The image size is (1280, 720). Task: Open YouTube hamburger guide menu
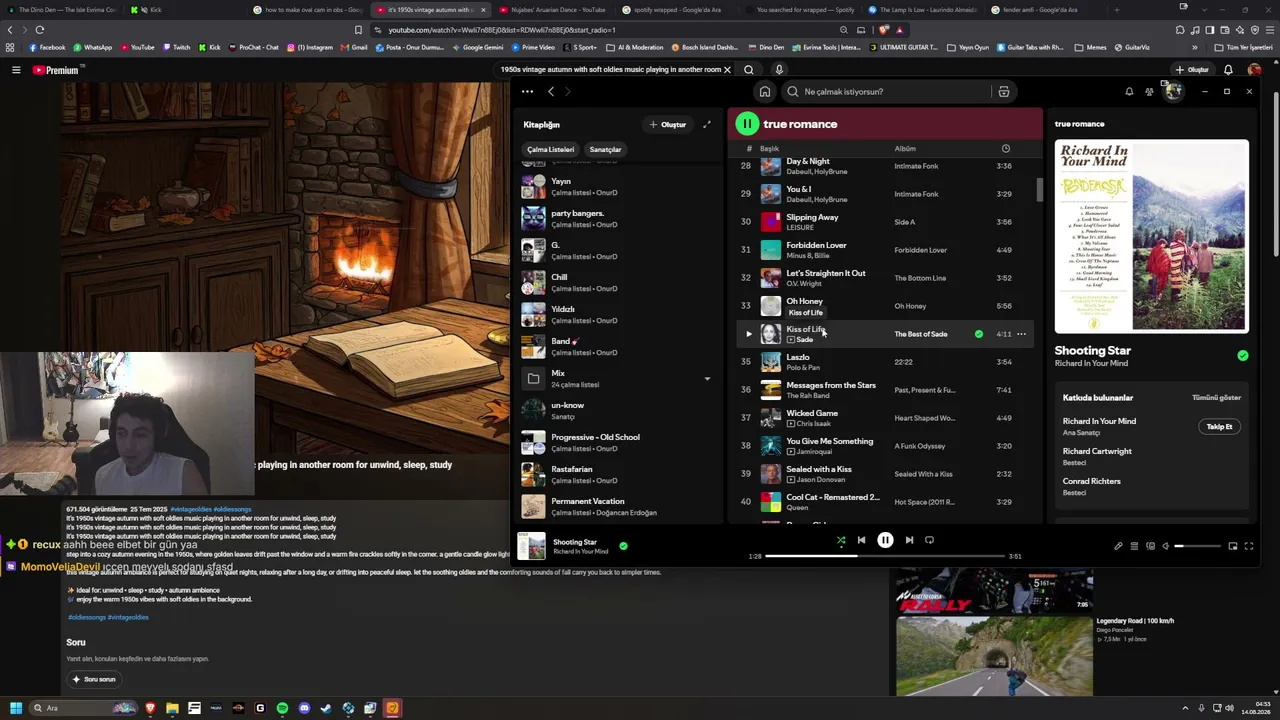click(16, 70)
